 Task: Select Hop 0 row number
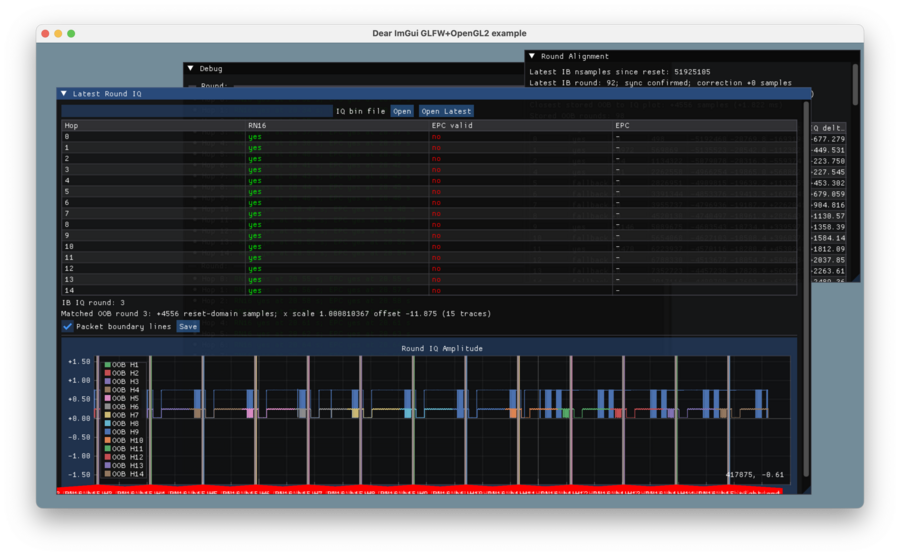[x=67, y=137]
